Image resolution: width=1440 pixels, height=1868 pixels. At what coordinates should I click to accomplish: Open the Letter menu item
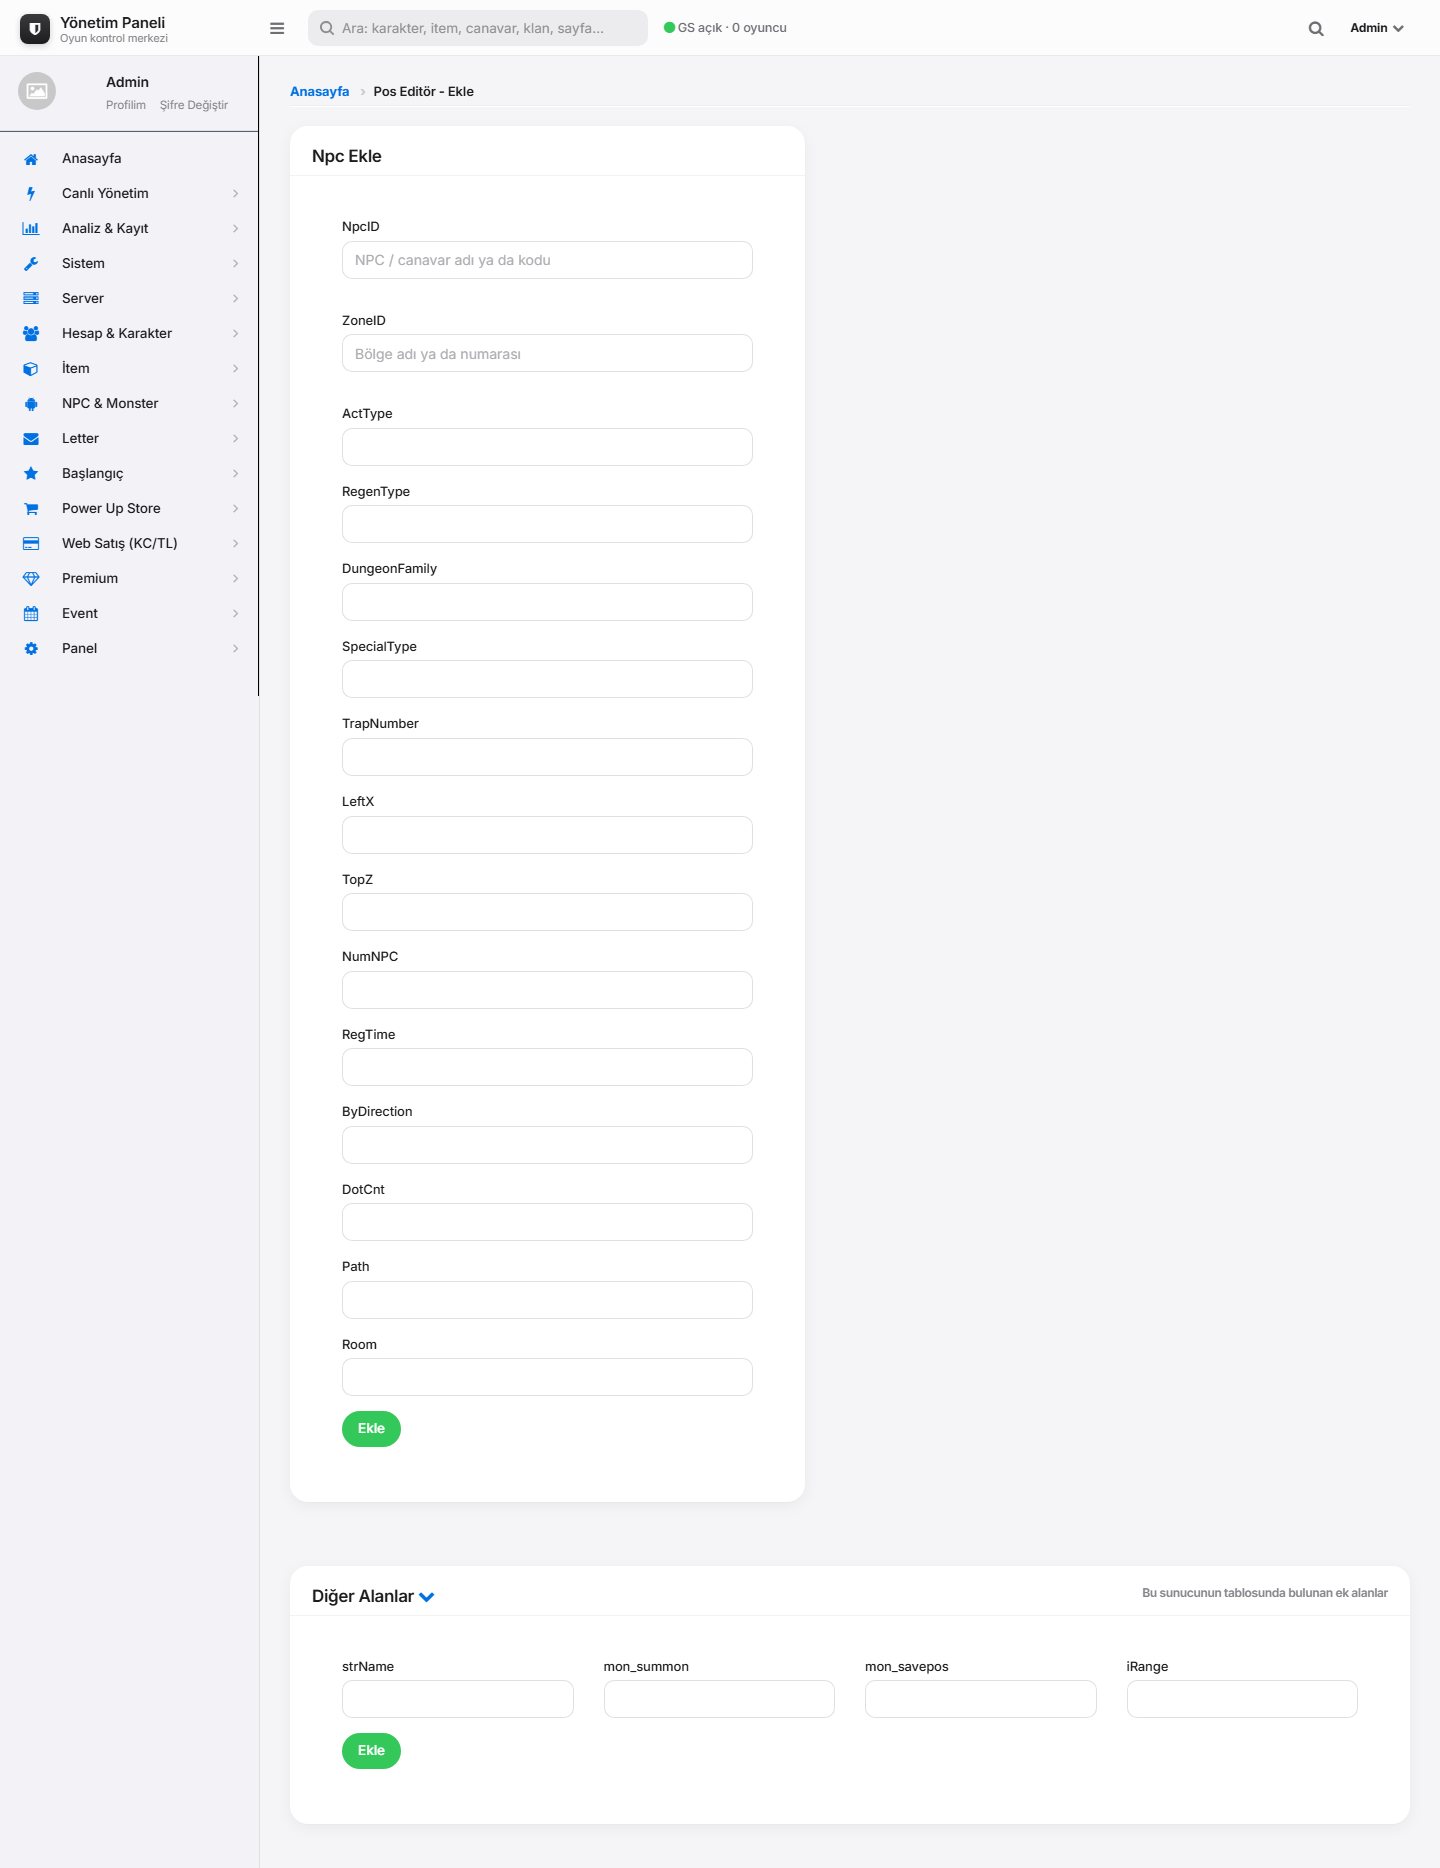click(x=130, y=439)
